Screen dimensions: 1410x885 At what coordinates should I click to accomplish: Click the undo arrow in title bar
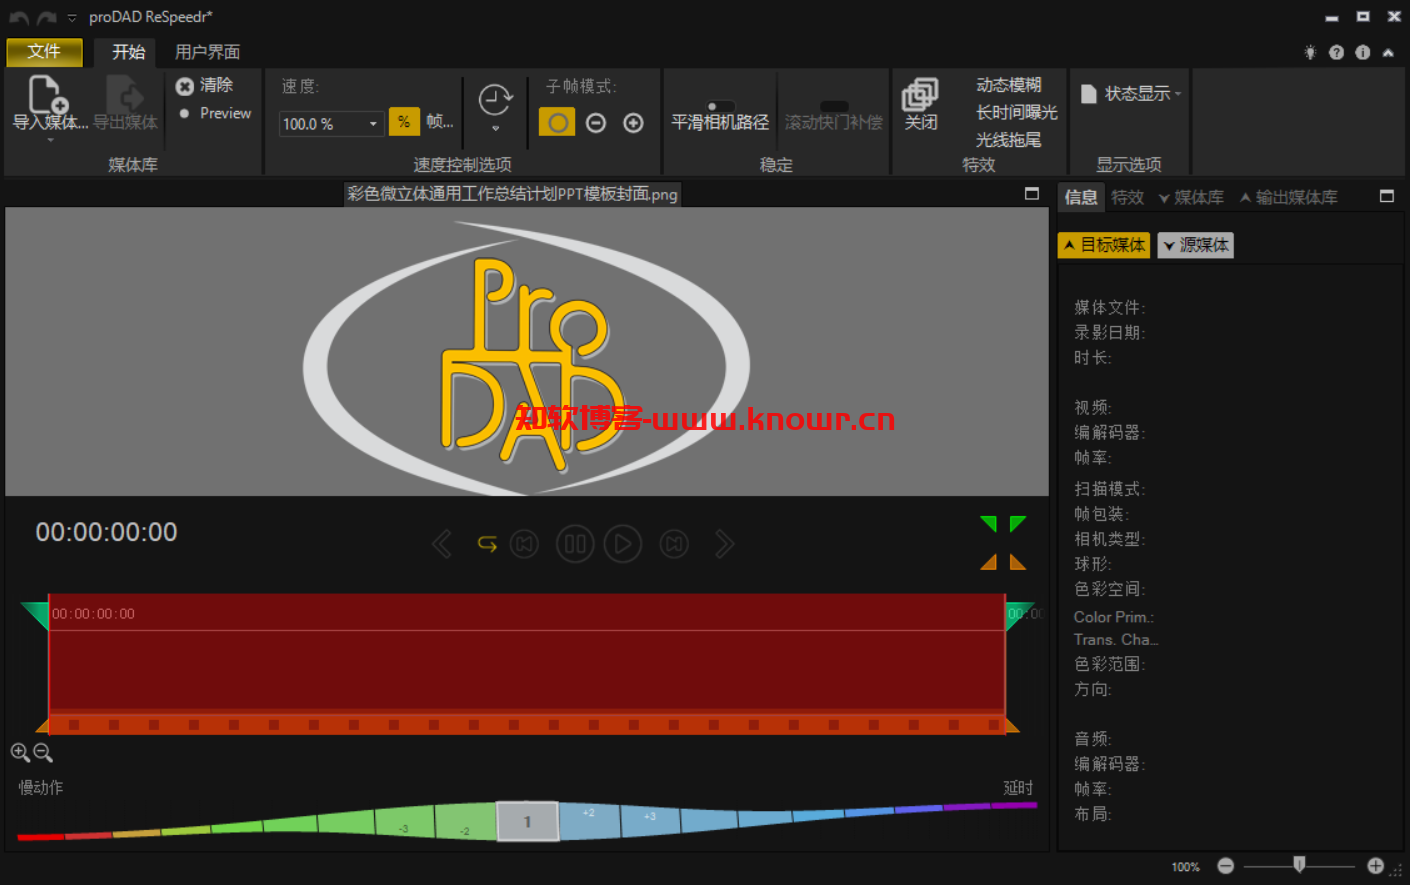(x=18, y=18)
